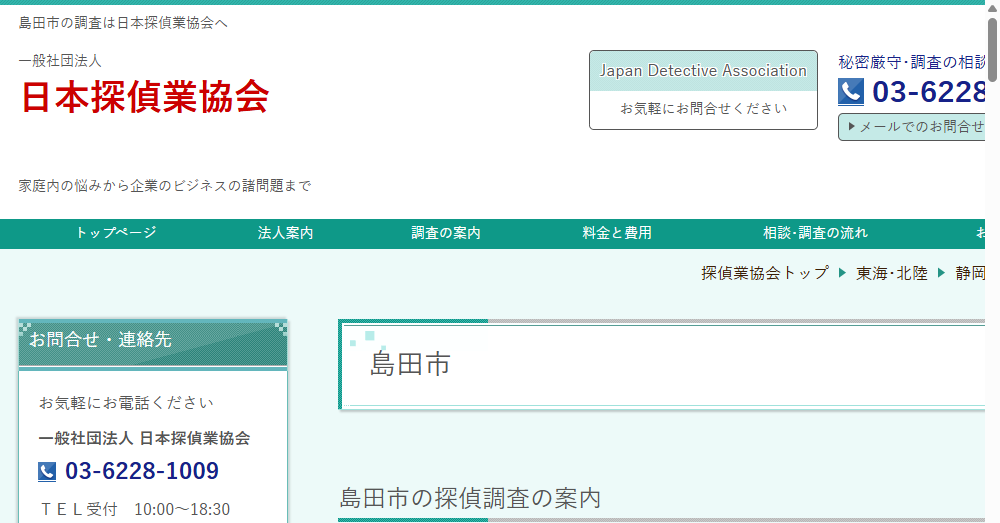The image size is (1000, 523).
Task: Click the triangle arrow on メールでのお問合せ
Action: pyautogui.click(x=851, y=127)
